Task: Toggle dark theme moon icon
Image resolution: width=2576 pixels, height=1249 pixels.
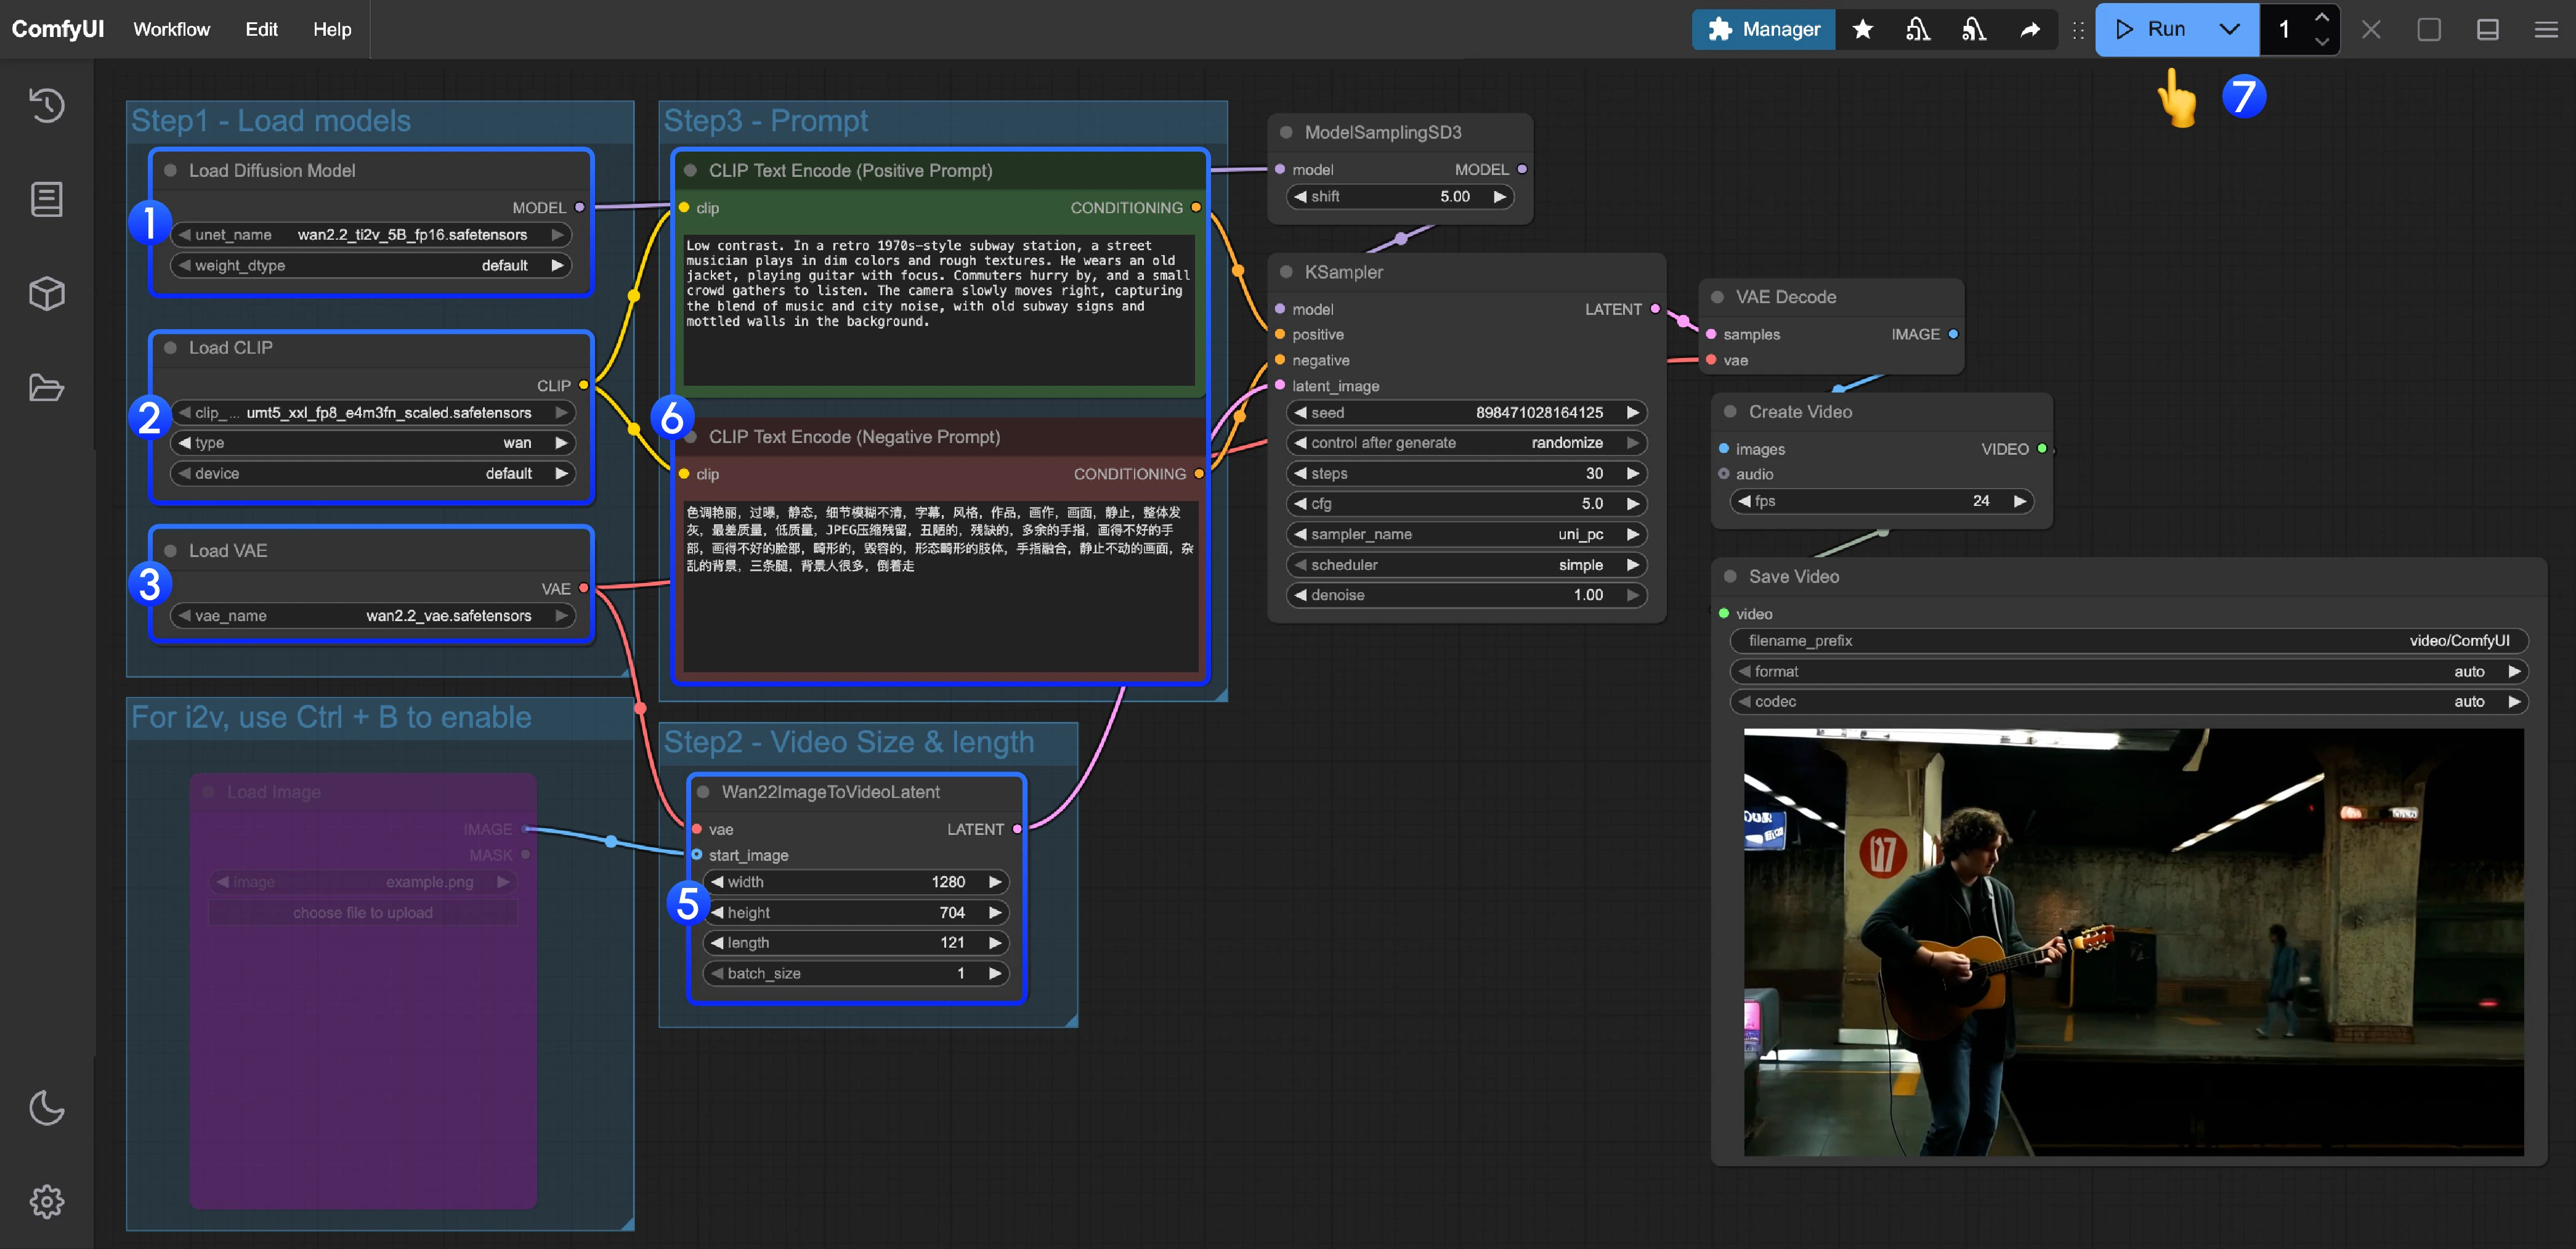Action: (46, 1108)
